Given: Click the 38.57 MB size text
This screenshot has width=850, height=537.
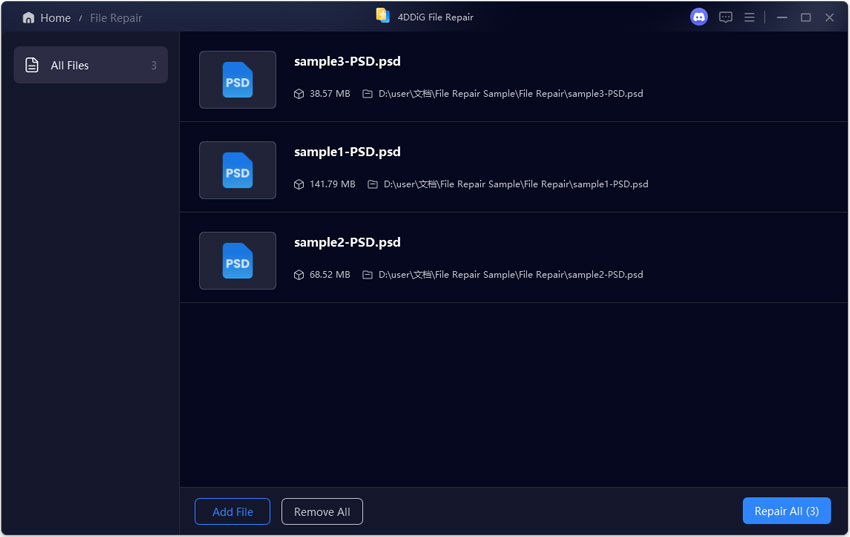Looking at the screenshot, I should 330,94.
